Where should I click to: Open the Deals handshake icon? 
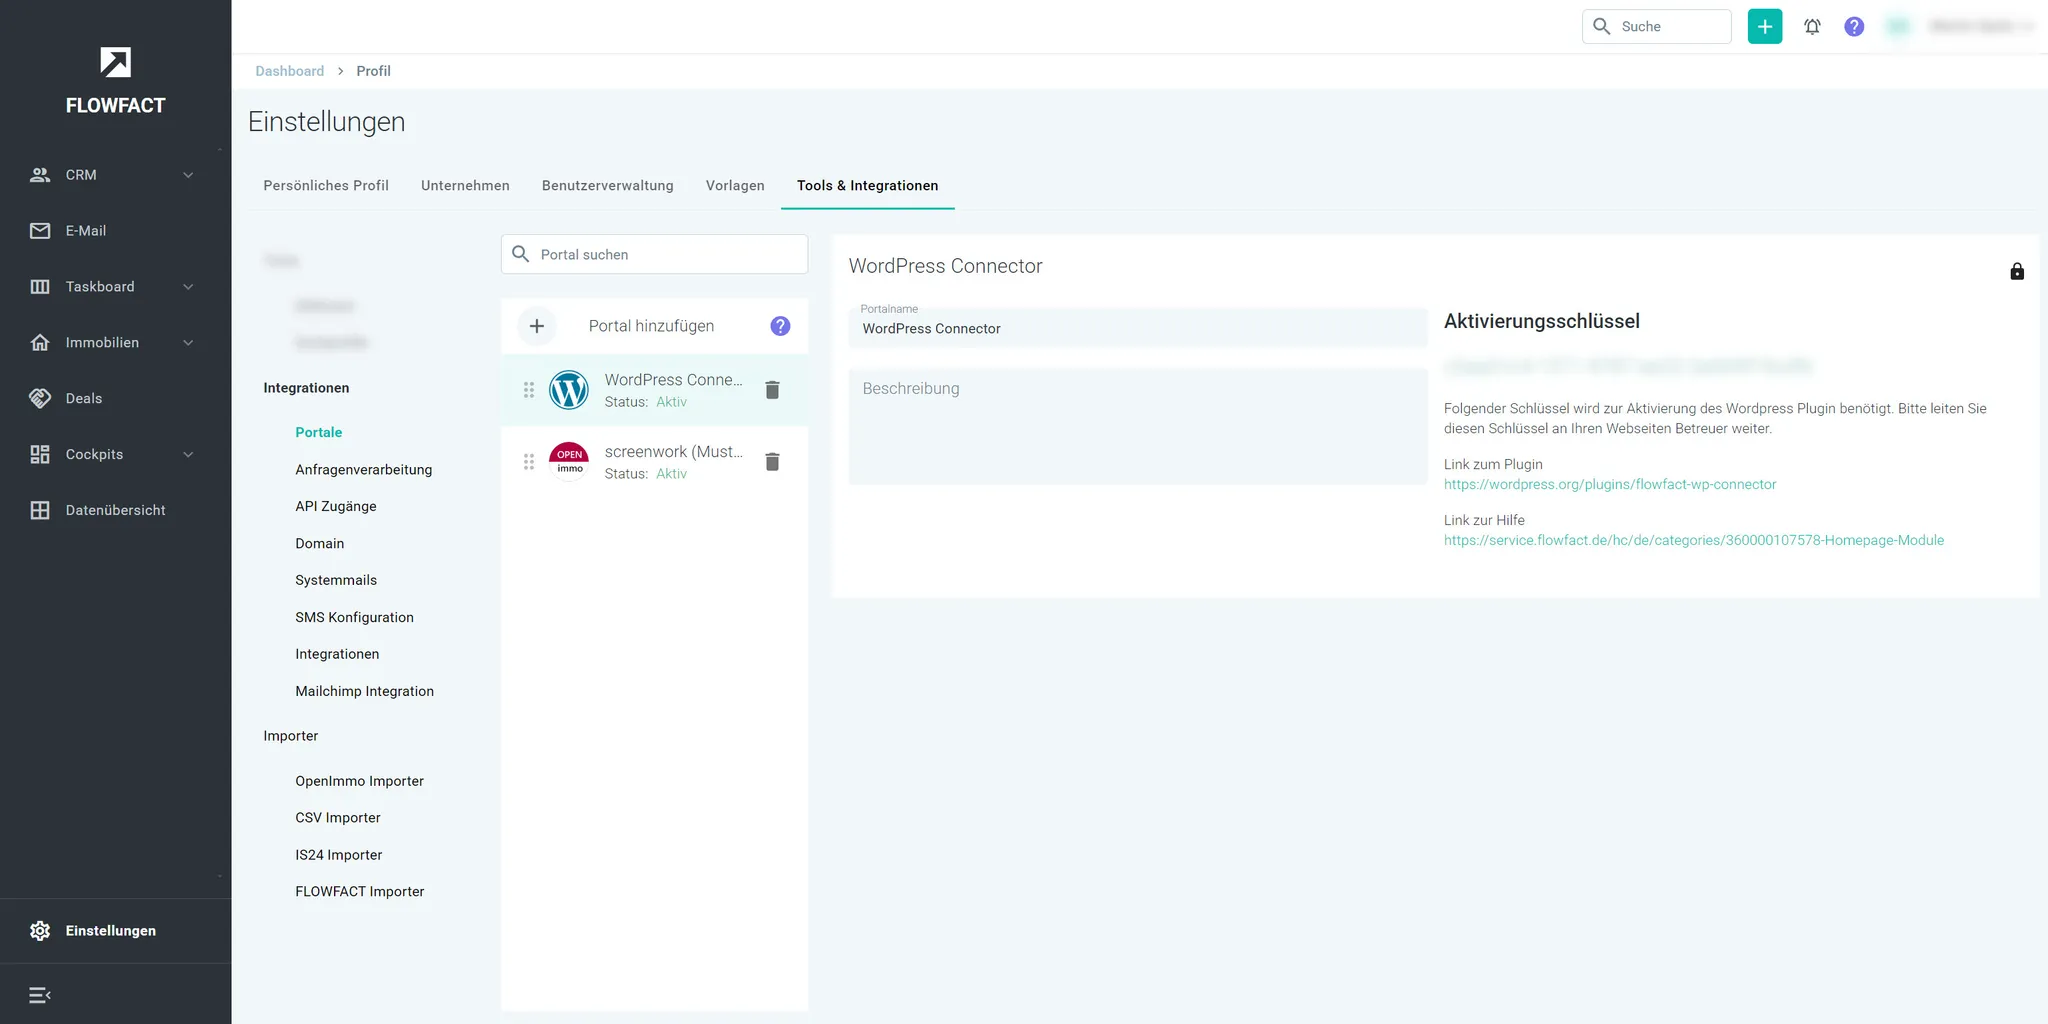point(40,398)
